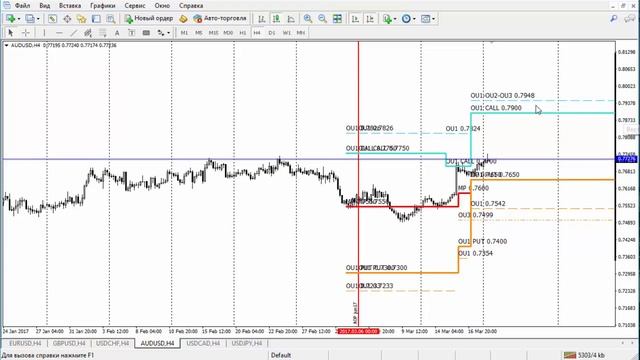Tile chart windows icon
640x360 pixels.
click(x=338, y=18)
